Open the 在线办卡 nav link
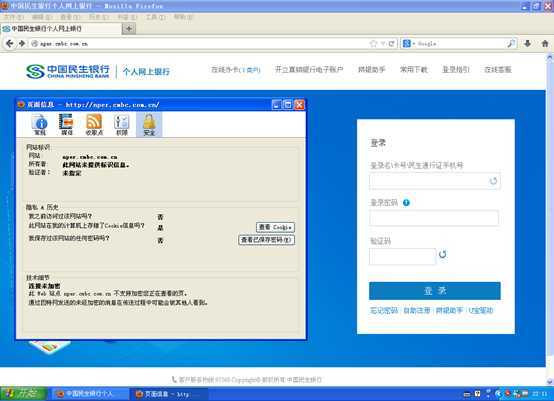The width and height of the screenshot is (554, 401). (236, 70)
